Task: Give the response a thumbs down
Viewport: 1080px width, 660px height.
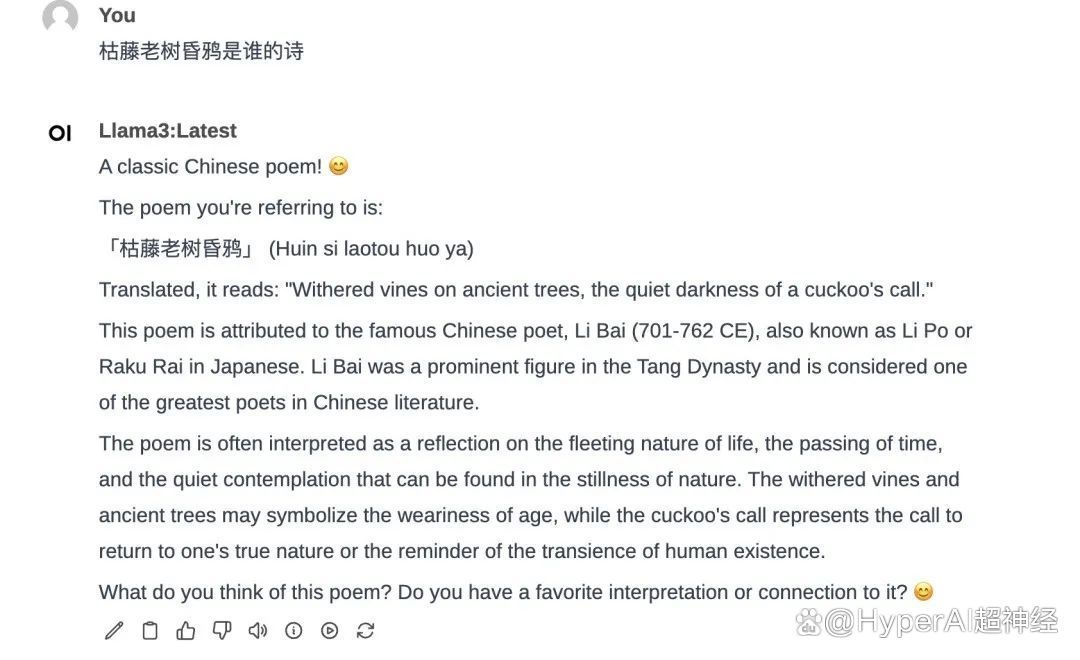Action: pyautogui.click(x=222, y=630)
